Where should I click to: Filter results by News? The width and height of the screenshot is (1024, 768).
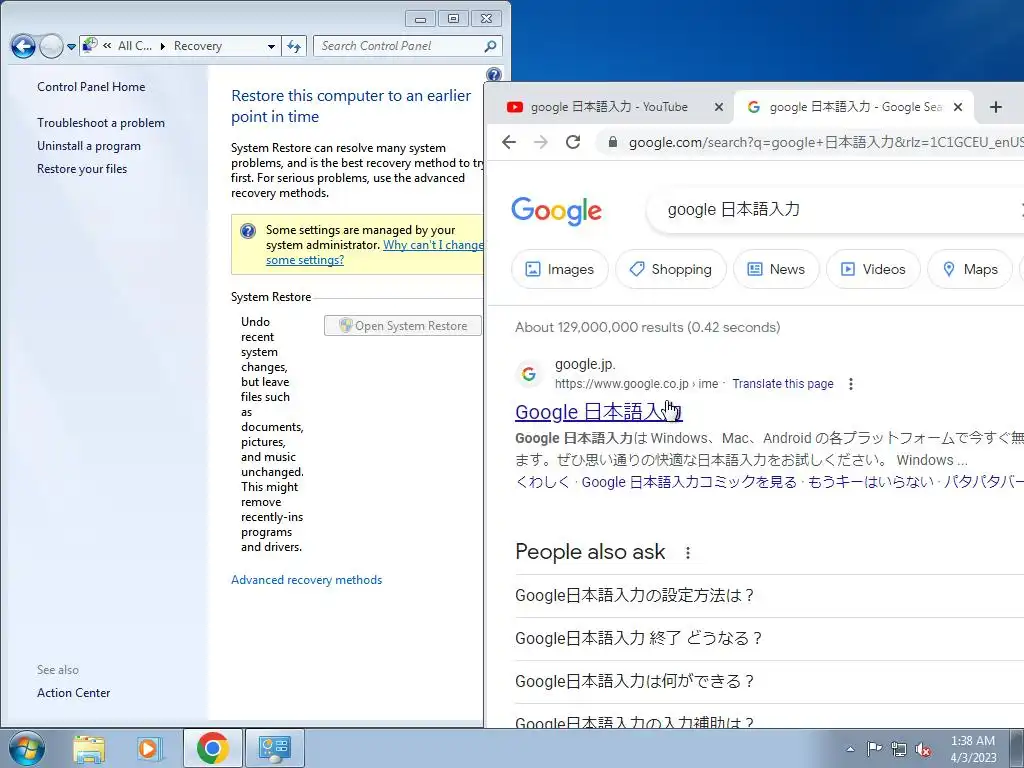click(776, 269)
